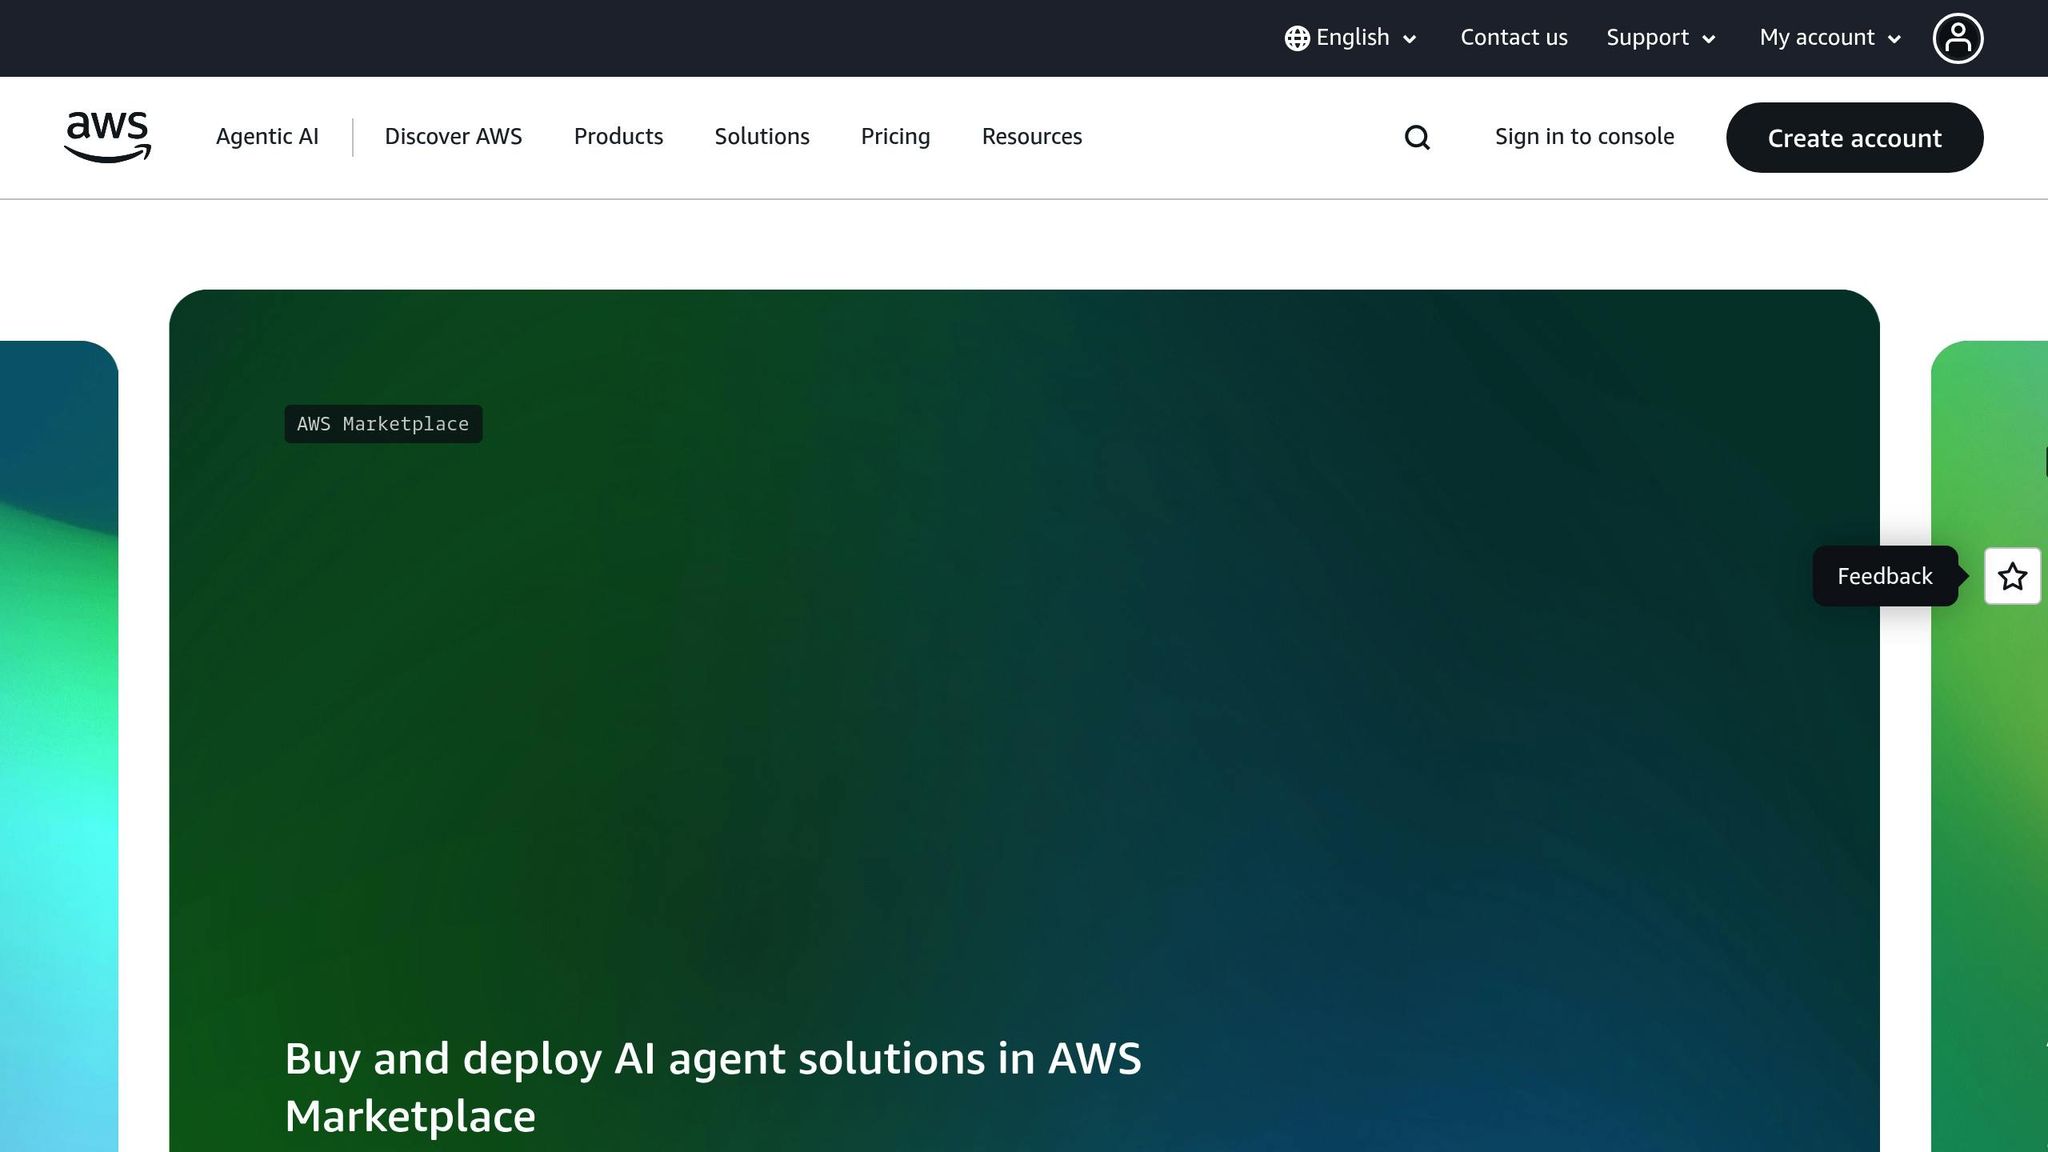
Task: Open the search magnifier icon
Action: coord(1417,137)
